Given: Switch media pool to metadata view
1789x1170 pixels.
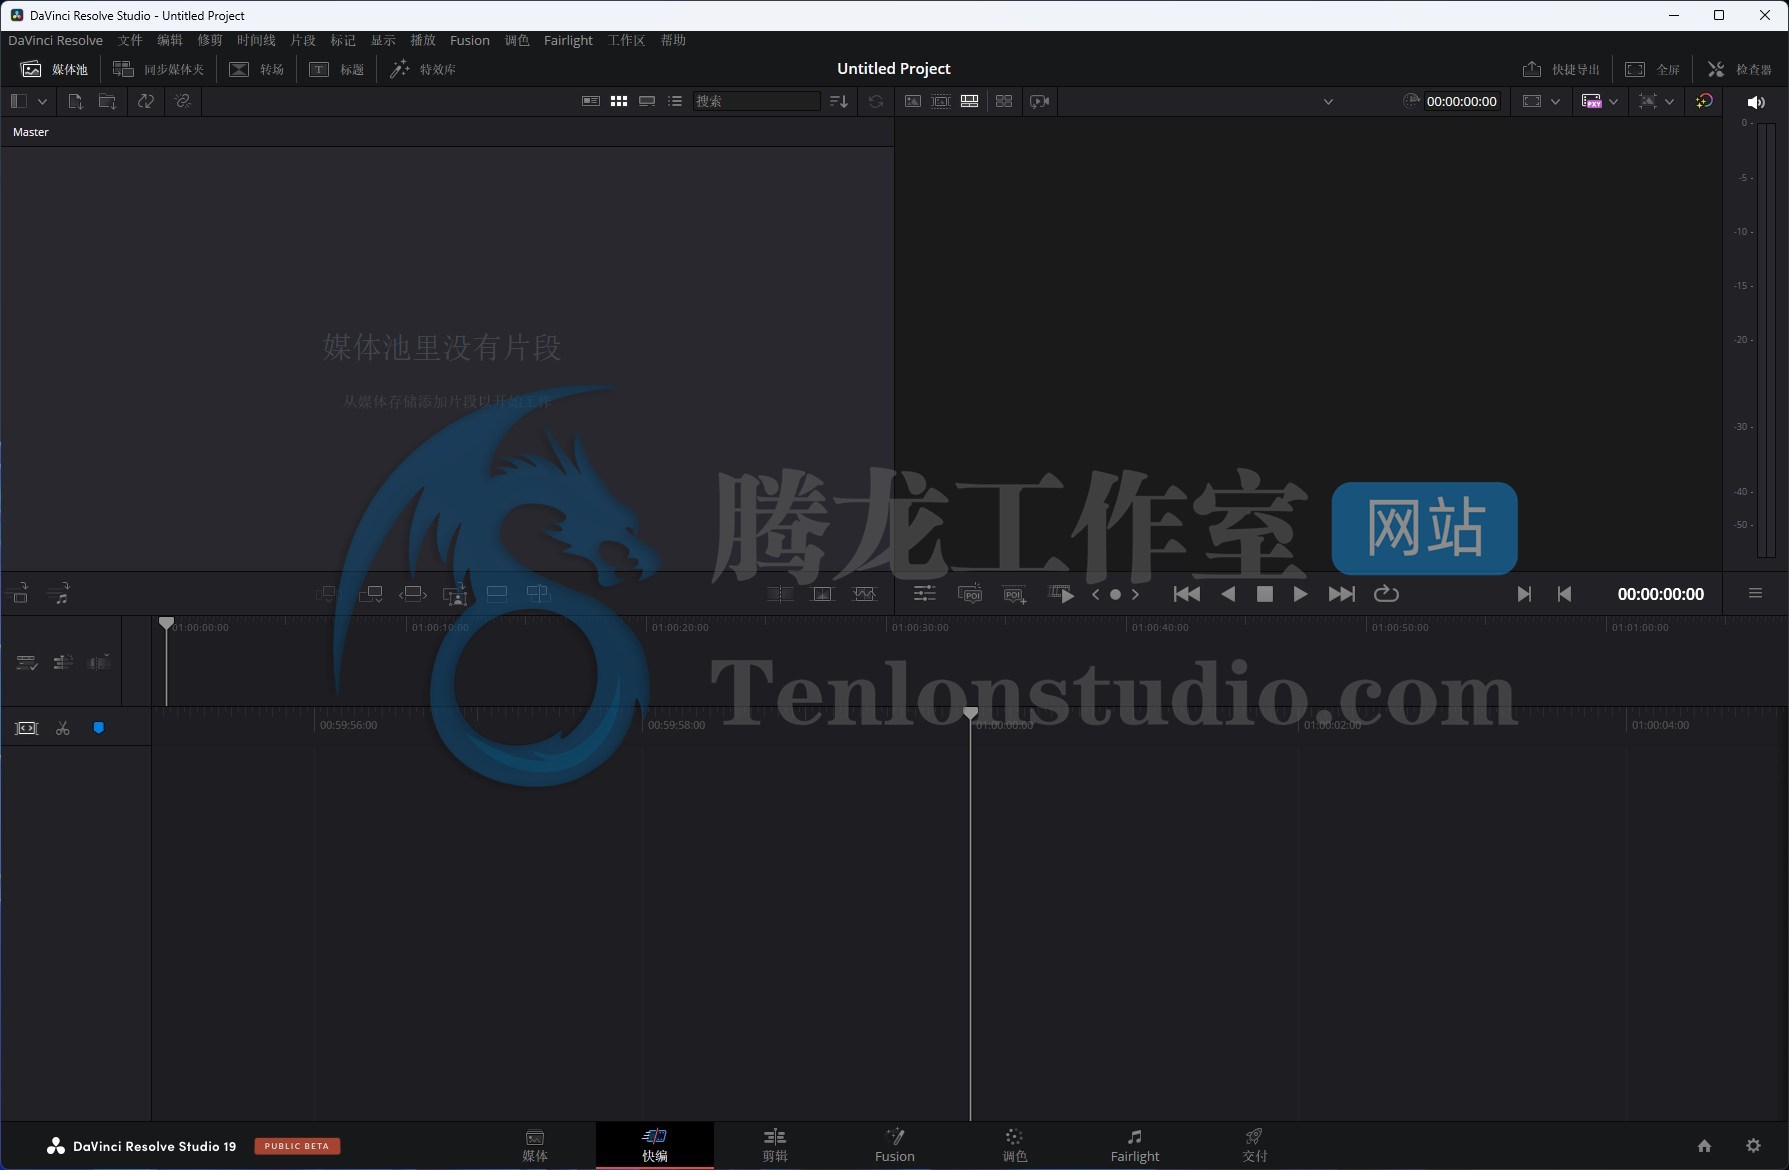Looking at the screenshot, I should pyautogui.click(x=591, y=101).
